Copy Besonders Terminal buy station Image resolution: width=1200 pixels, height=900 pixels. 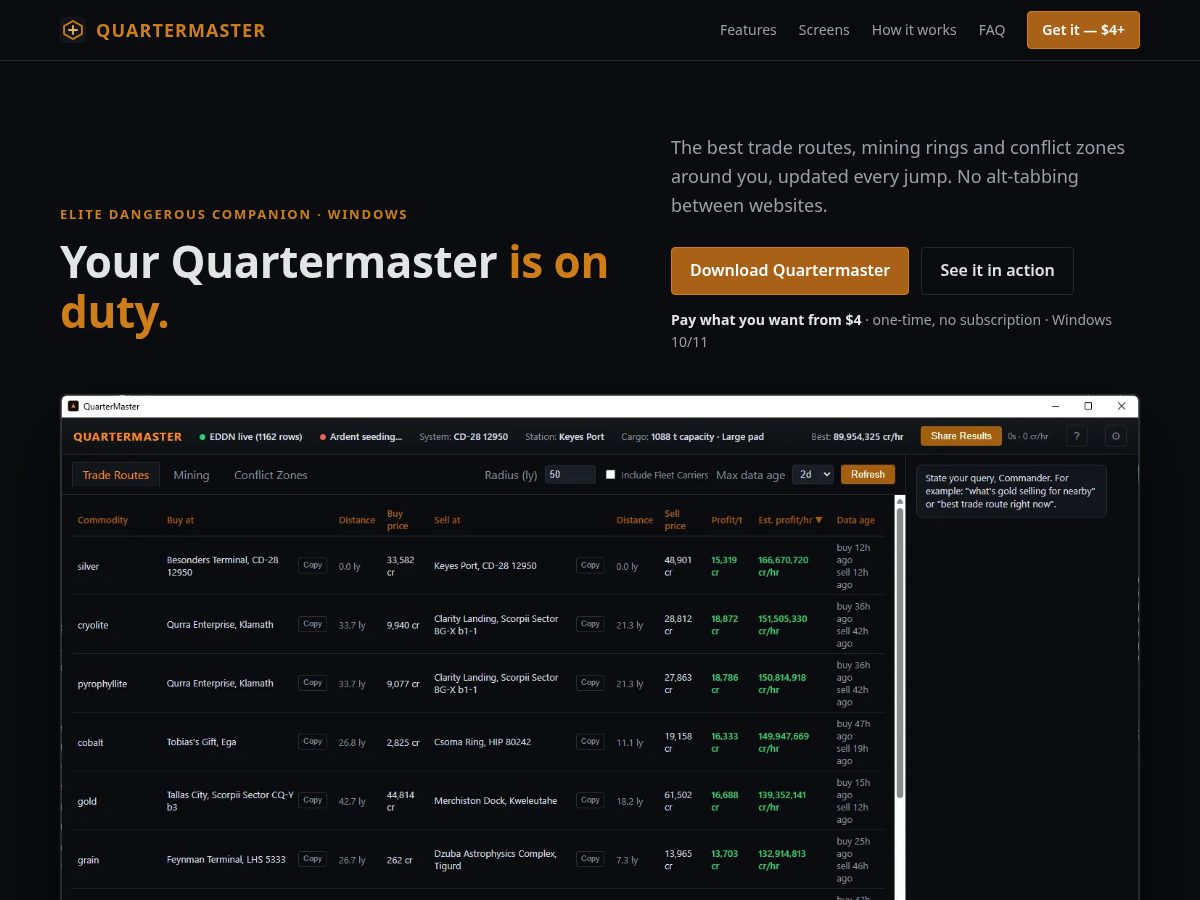[x=313, y=566]
